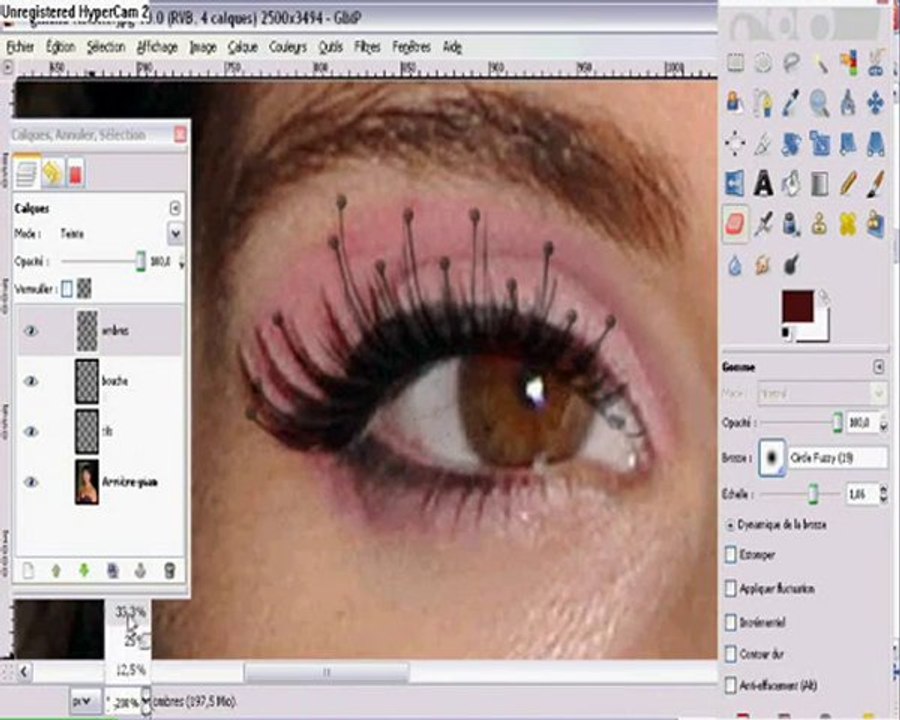Screen dimensions: 900x720
Task: Choose the Move tool
Action: [x=875, y=103]
